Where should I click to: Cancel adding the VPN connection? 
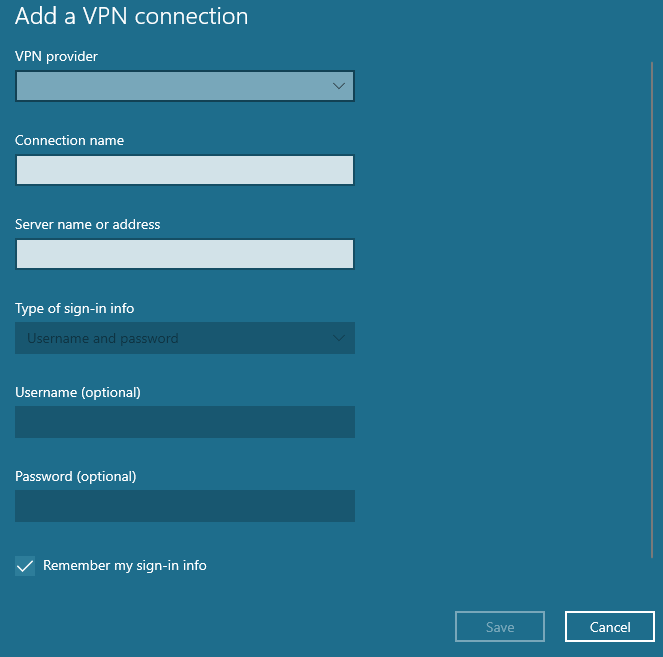(609, 627)
